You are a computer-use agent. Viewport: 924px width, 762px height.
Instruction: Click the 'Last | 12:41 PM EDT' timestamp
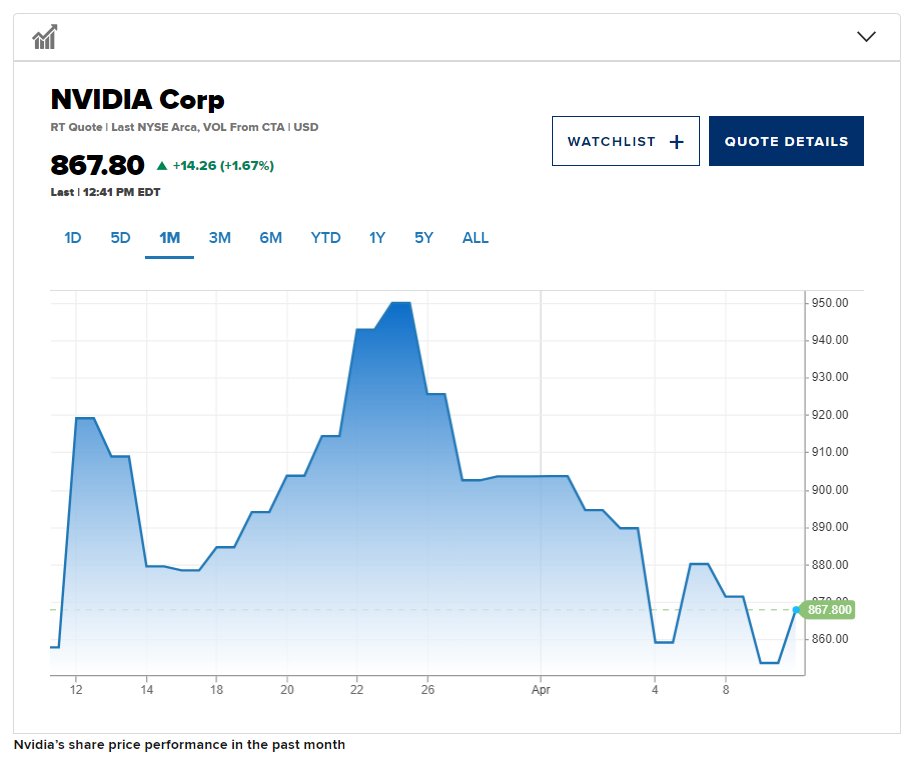click(105, 192)
